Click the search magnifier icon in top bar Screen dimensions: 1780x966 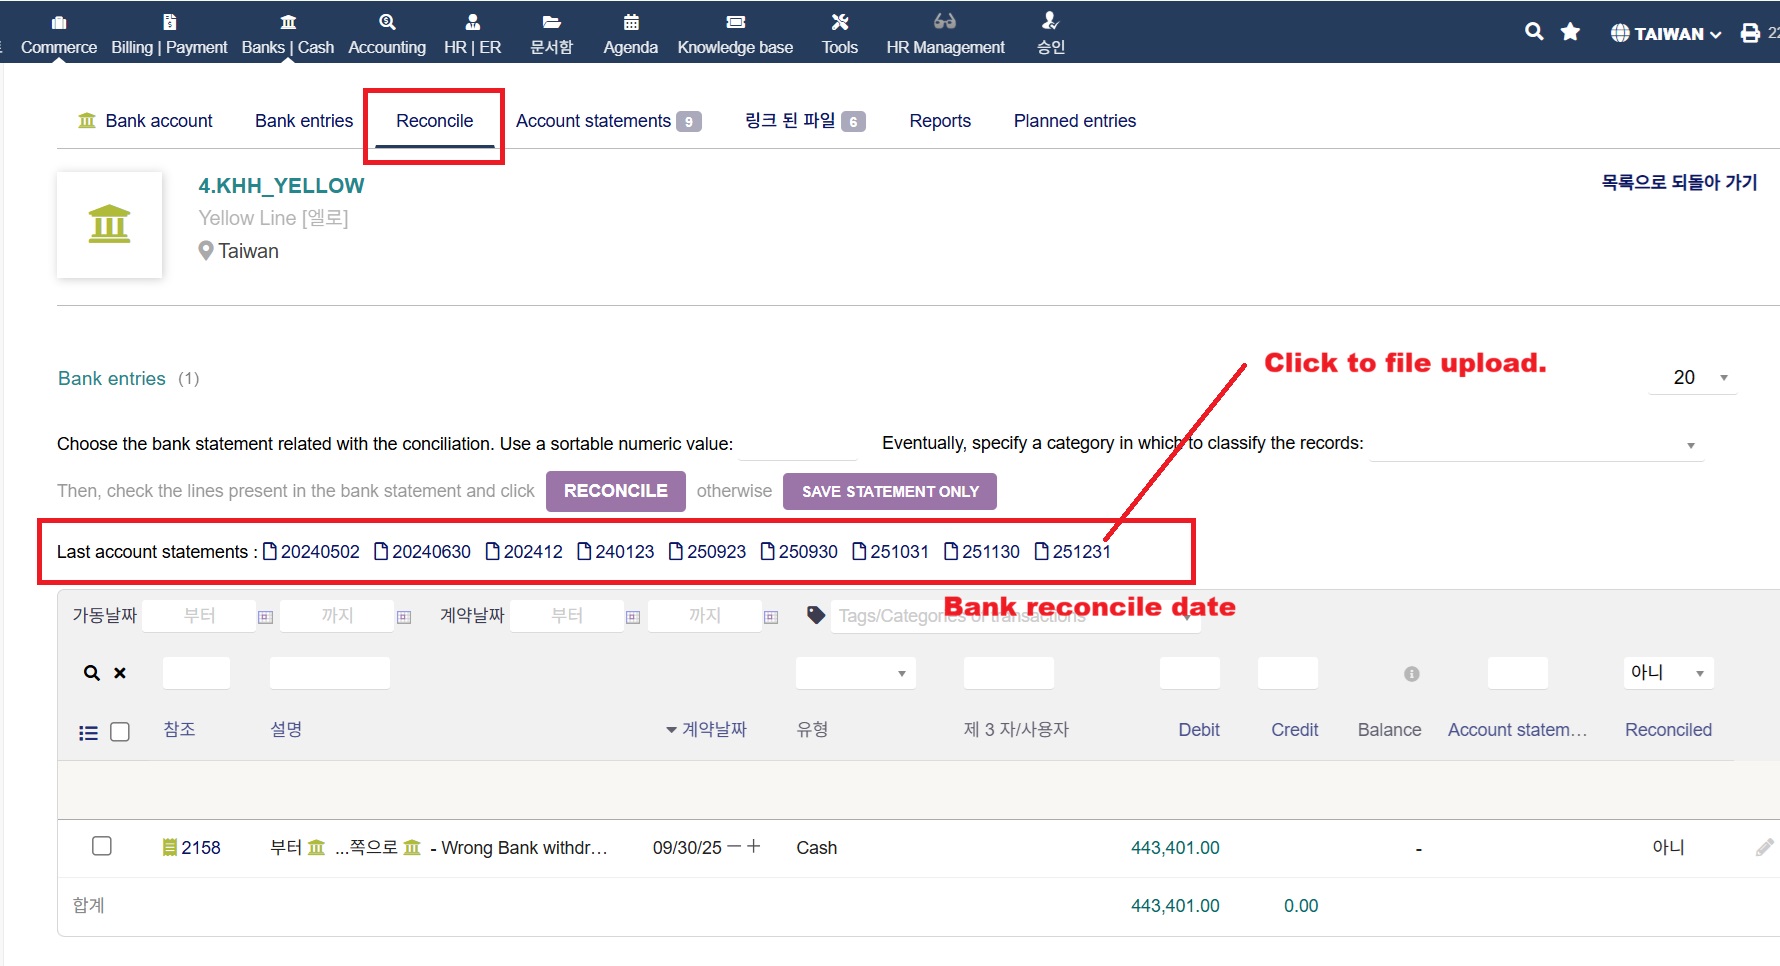click(x=1533, y=32)
